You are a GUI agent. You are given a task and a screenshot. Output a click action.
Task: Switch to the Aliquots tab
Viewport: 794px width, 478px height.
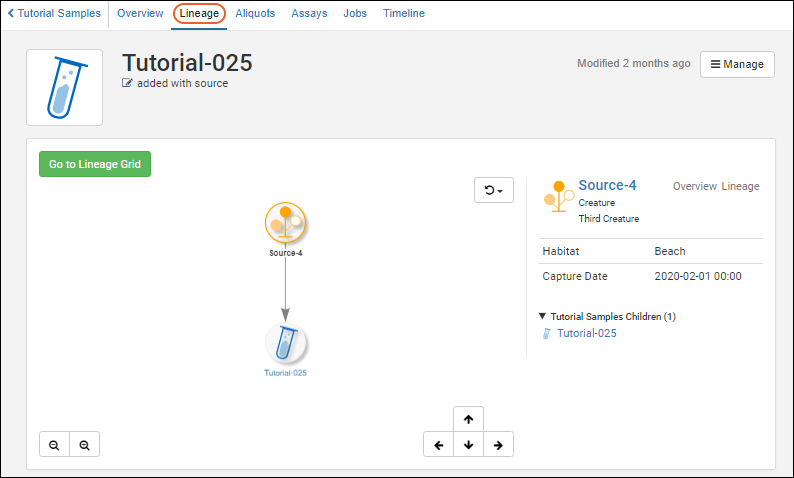click(255, 14)
